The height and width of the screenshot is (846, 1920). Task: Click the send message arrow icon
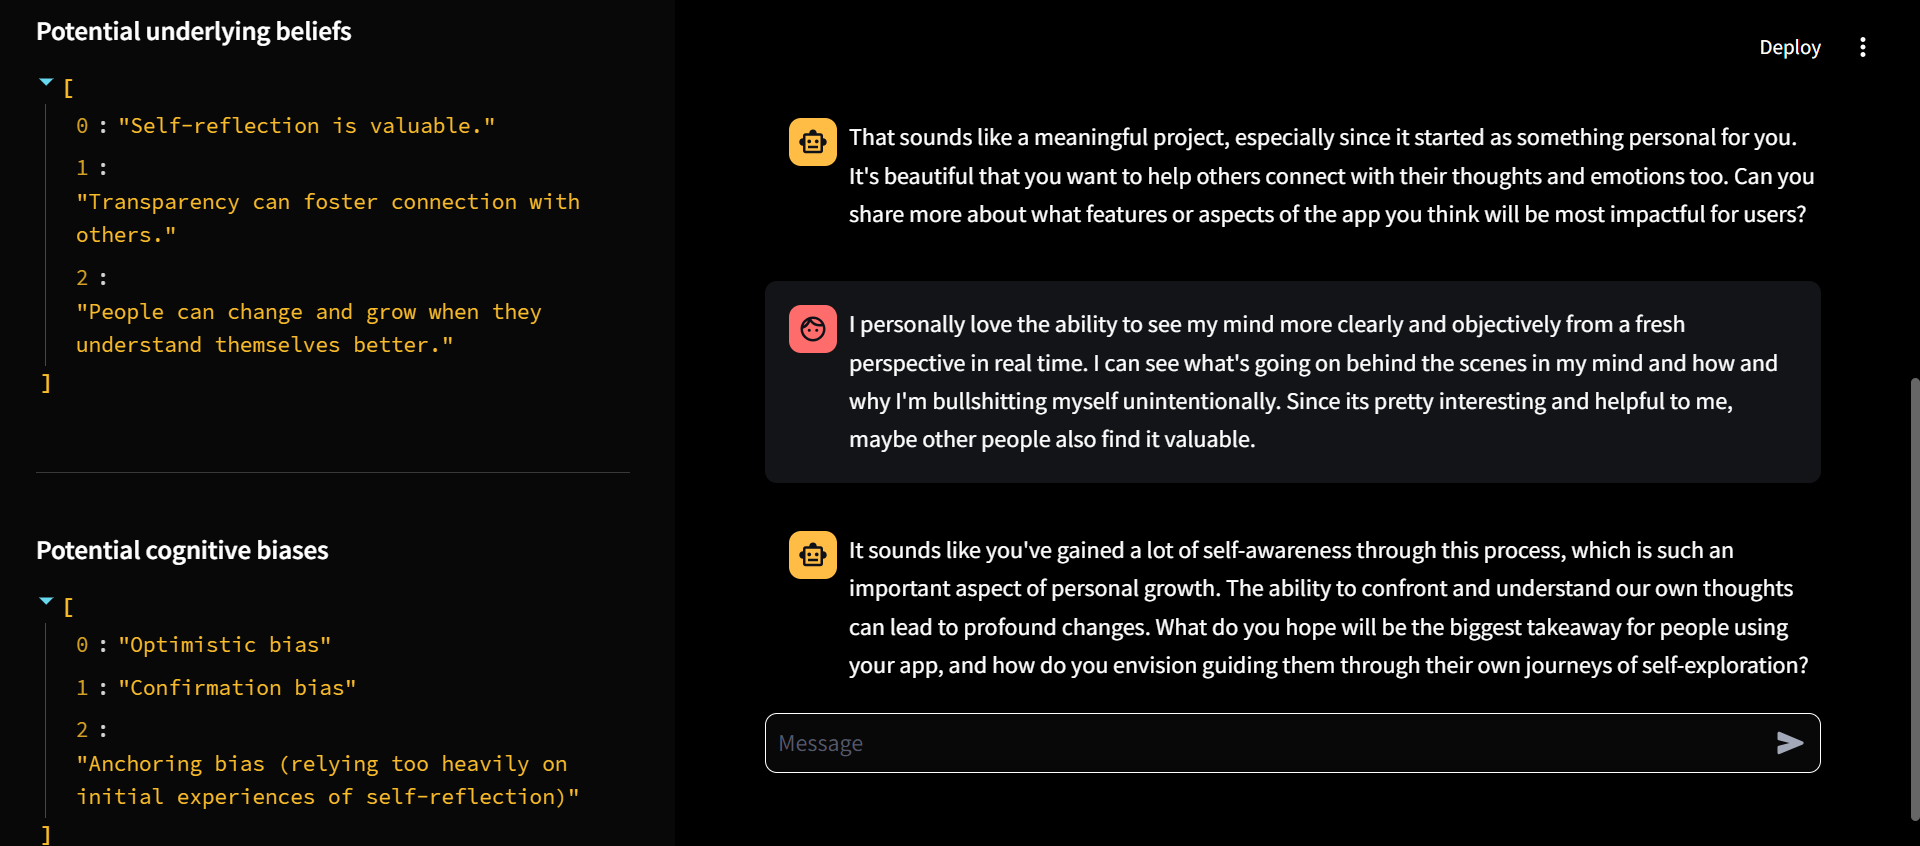[1789, 743]
